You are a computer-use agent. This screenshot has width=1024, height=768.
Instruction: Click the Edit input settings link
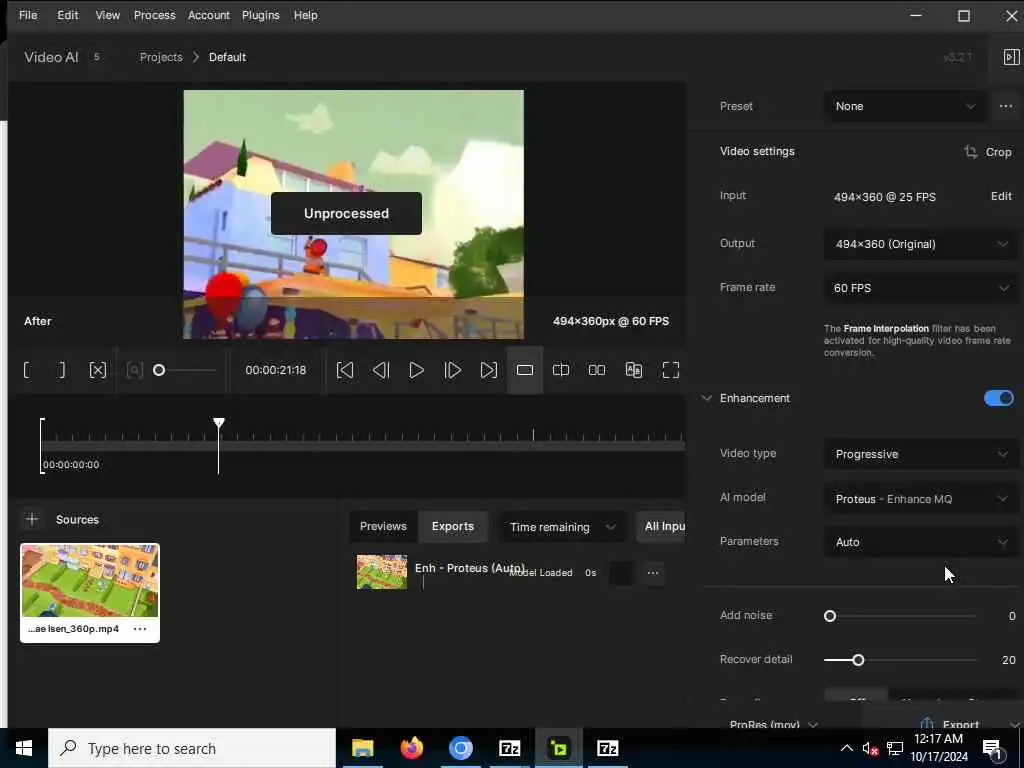[x=1001, y=196]
